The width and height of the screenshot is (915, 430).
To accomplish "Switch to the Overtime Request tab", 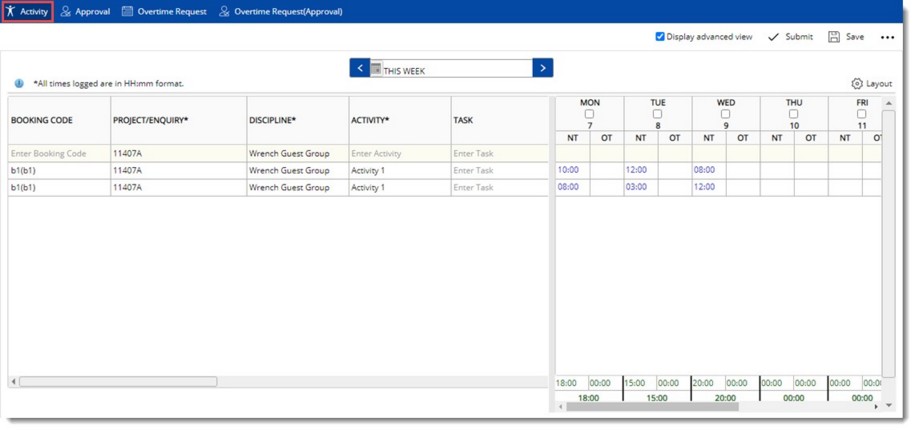I will (171, 12).
